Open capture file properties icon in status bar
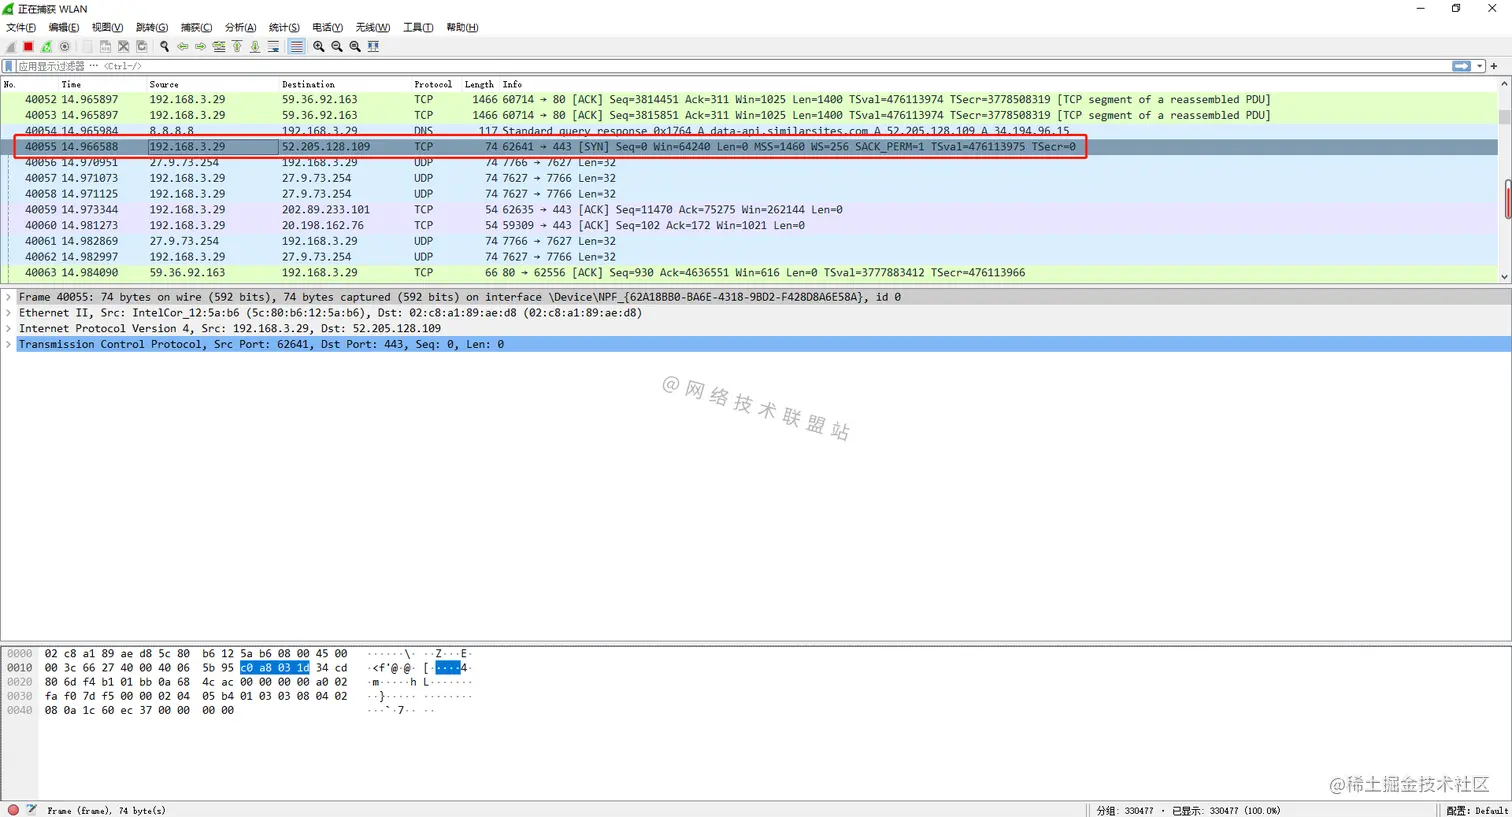The image size is (1512, 817). click(x=31, y=810)
